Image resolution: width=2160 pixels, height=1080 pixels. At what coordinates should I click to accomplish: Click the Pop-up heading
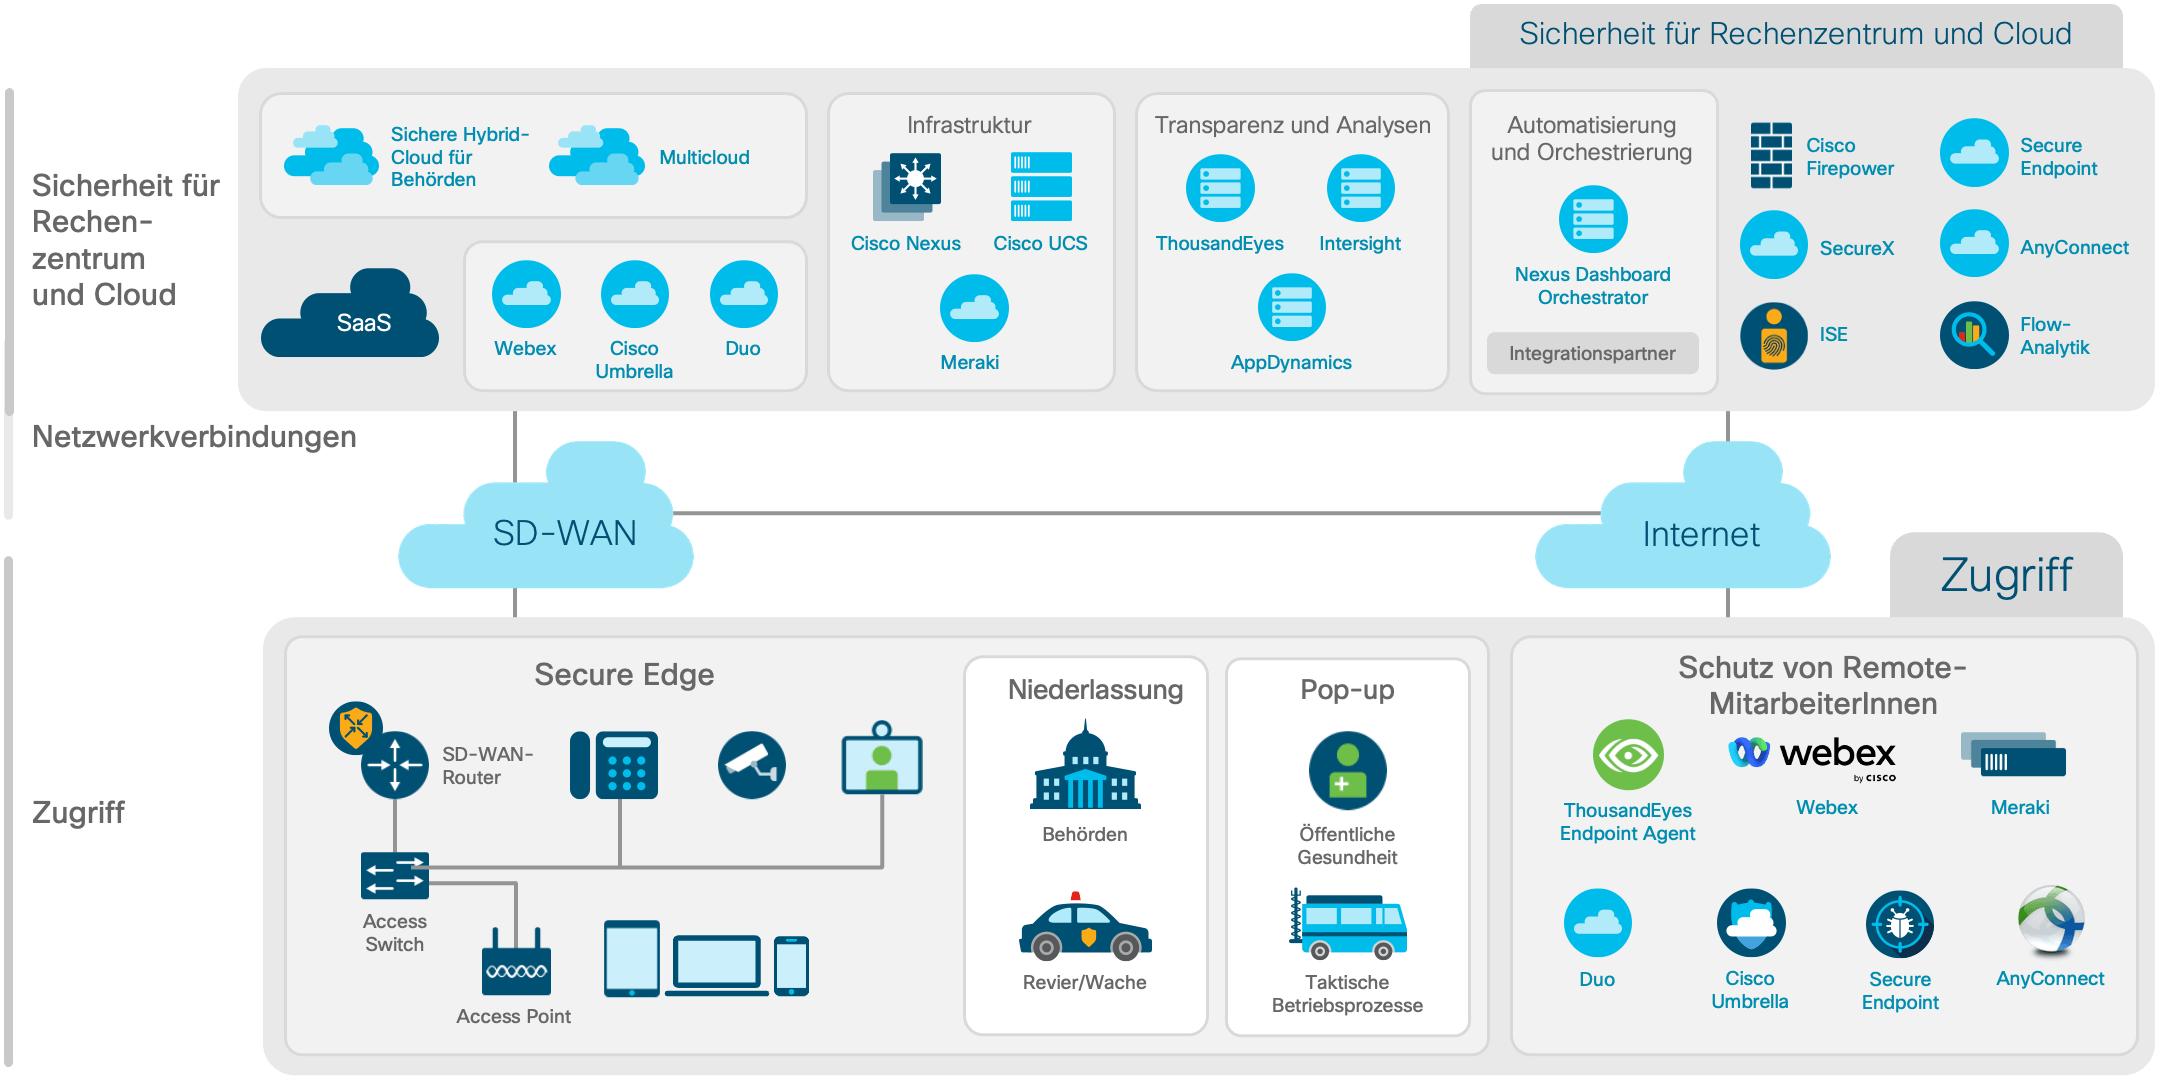tap(1347, 690)
